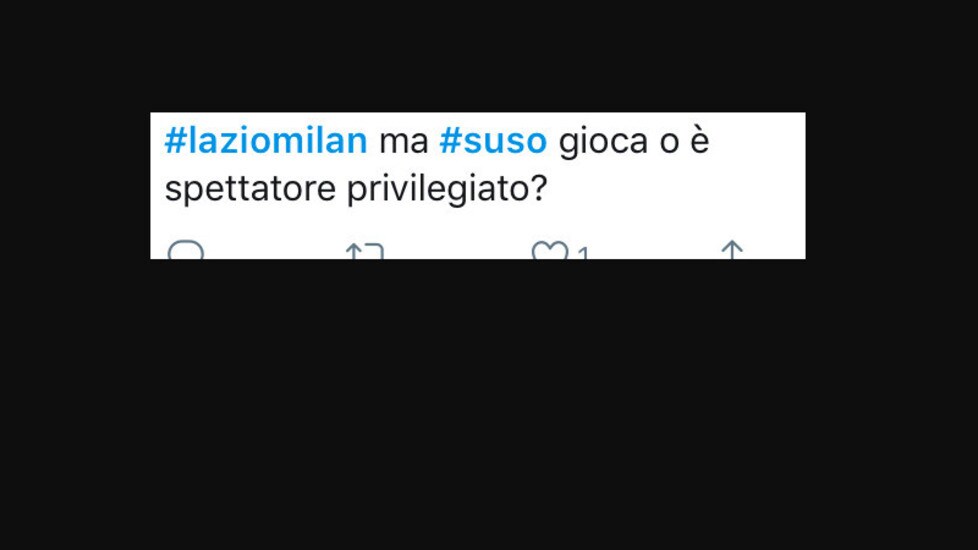This screenshot has height=550, width=978.
Task: Click white space between reply and retweet icons
Action: point(274,249)
